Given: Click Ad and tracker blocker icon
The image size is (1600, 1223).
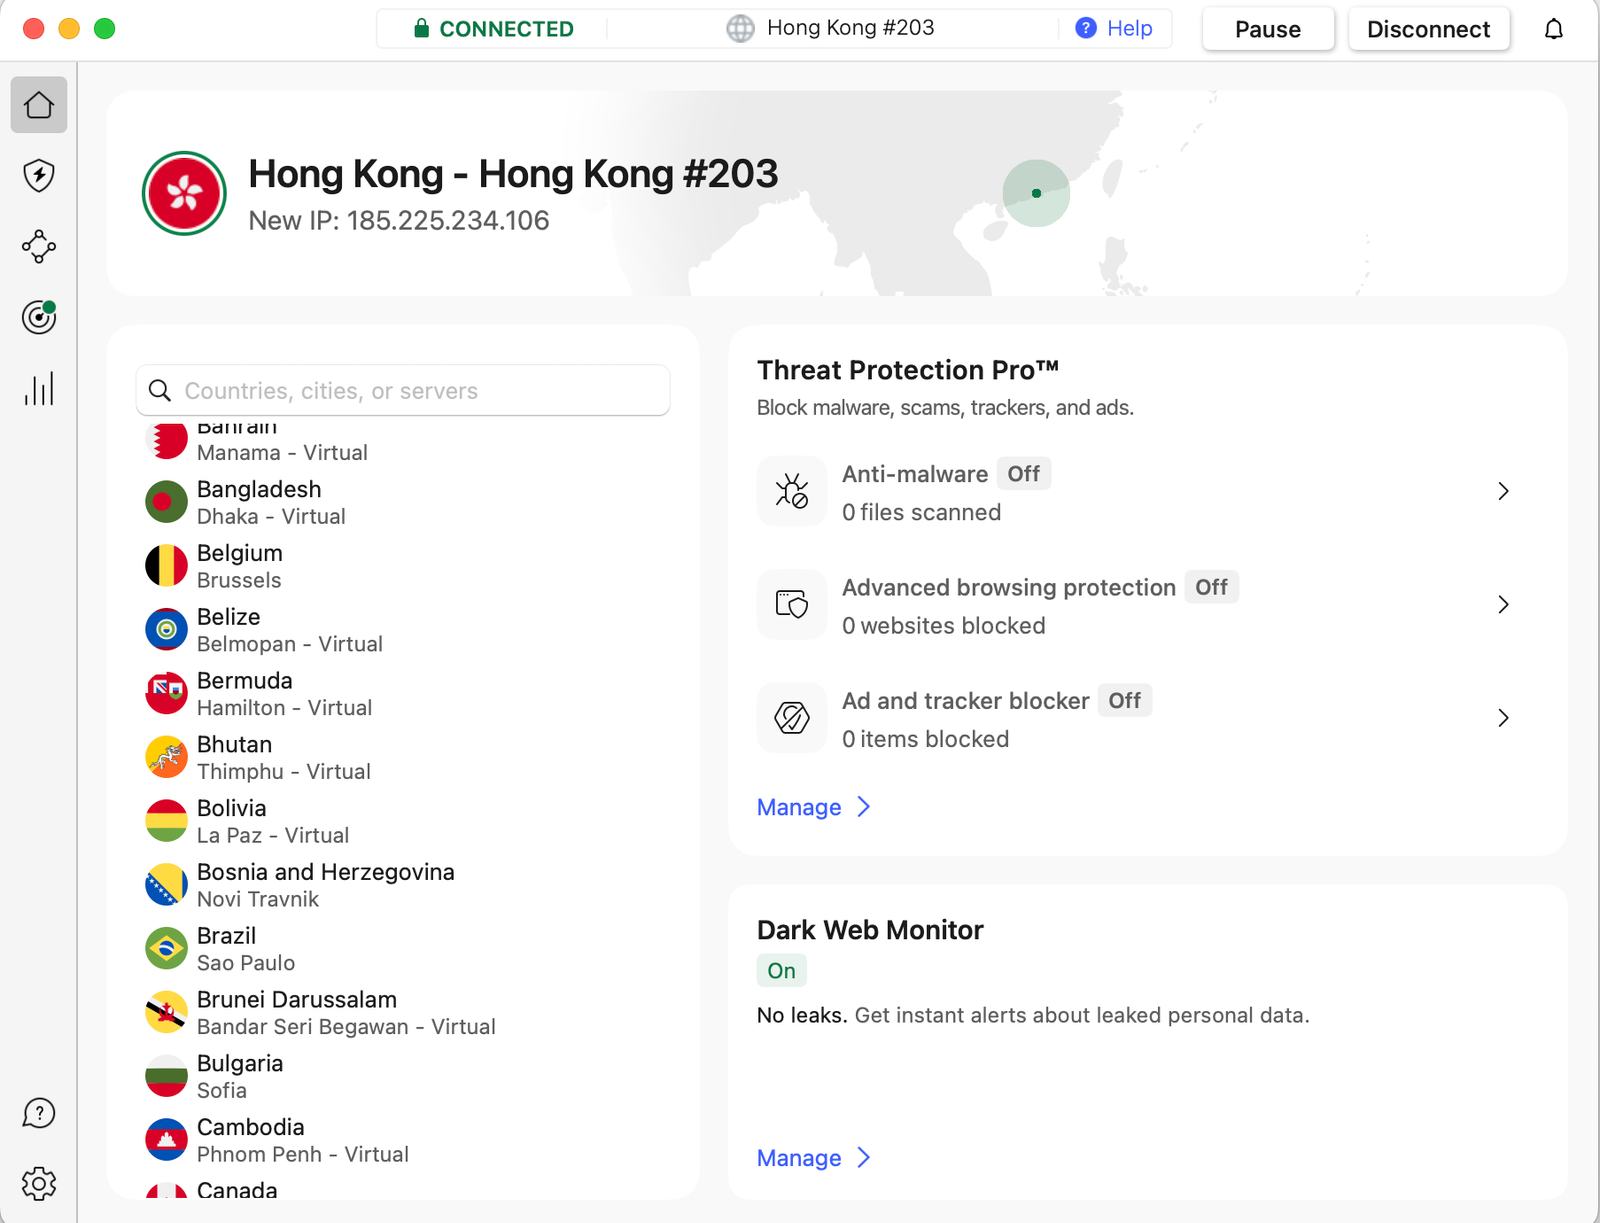Looking at the screenshot, I should coord(792,718).
